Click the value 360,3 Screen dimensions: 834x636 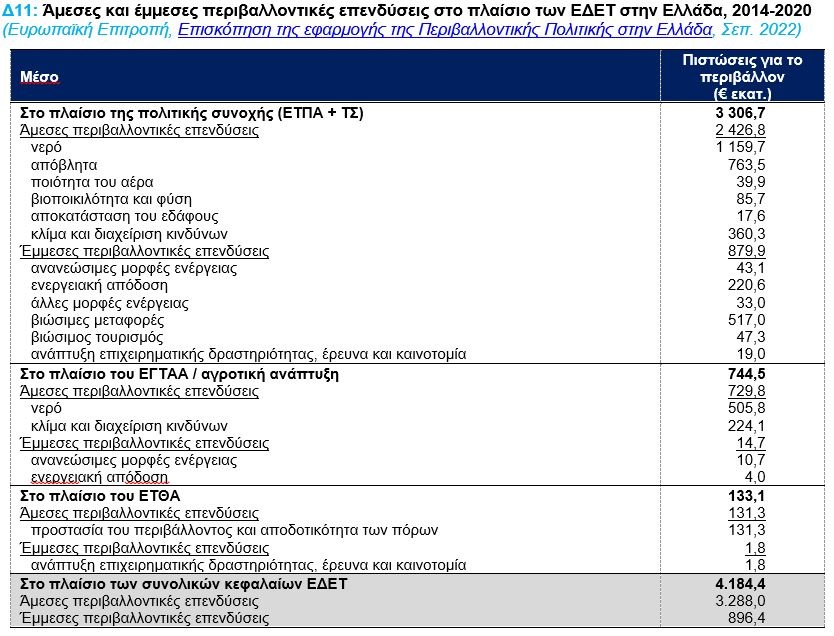pyautogui.click(x=747, y=233)
